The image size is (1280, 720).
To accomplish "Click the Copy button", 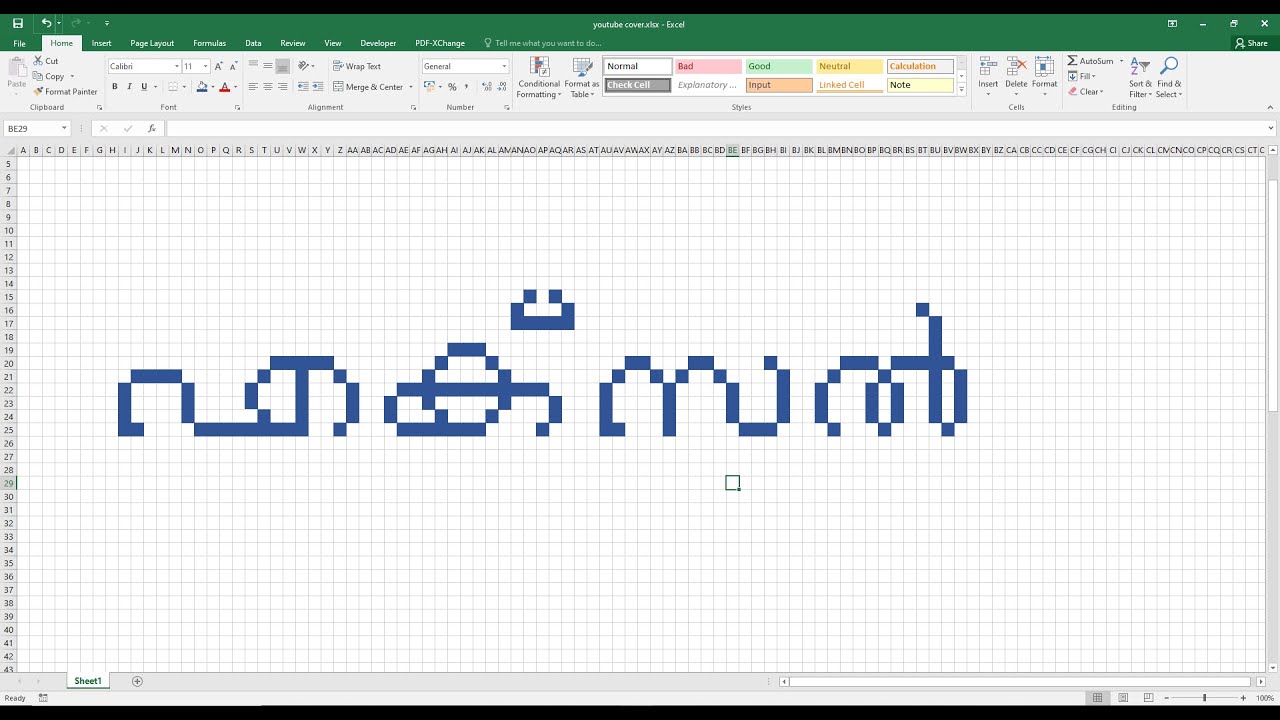I will pos(49,76).
